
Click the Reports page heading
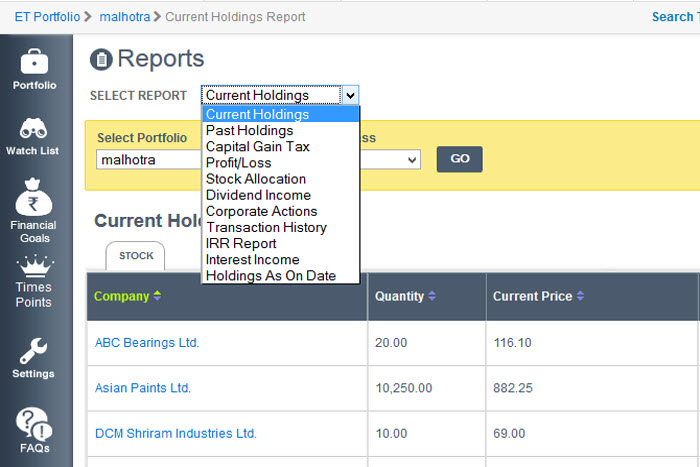[x=161, y=58]
